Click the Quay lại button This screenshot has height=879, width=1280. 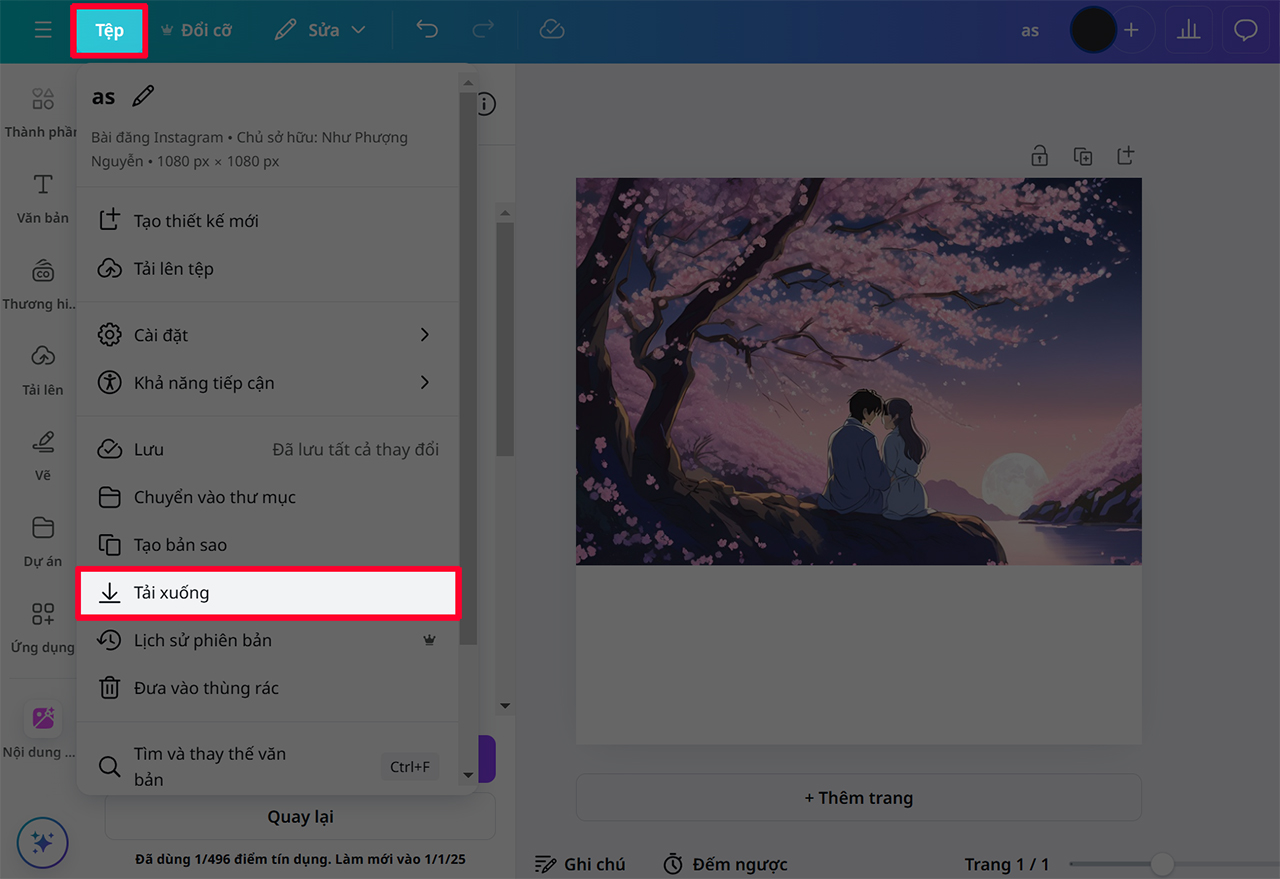point(300,817)
